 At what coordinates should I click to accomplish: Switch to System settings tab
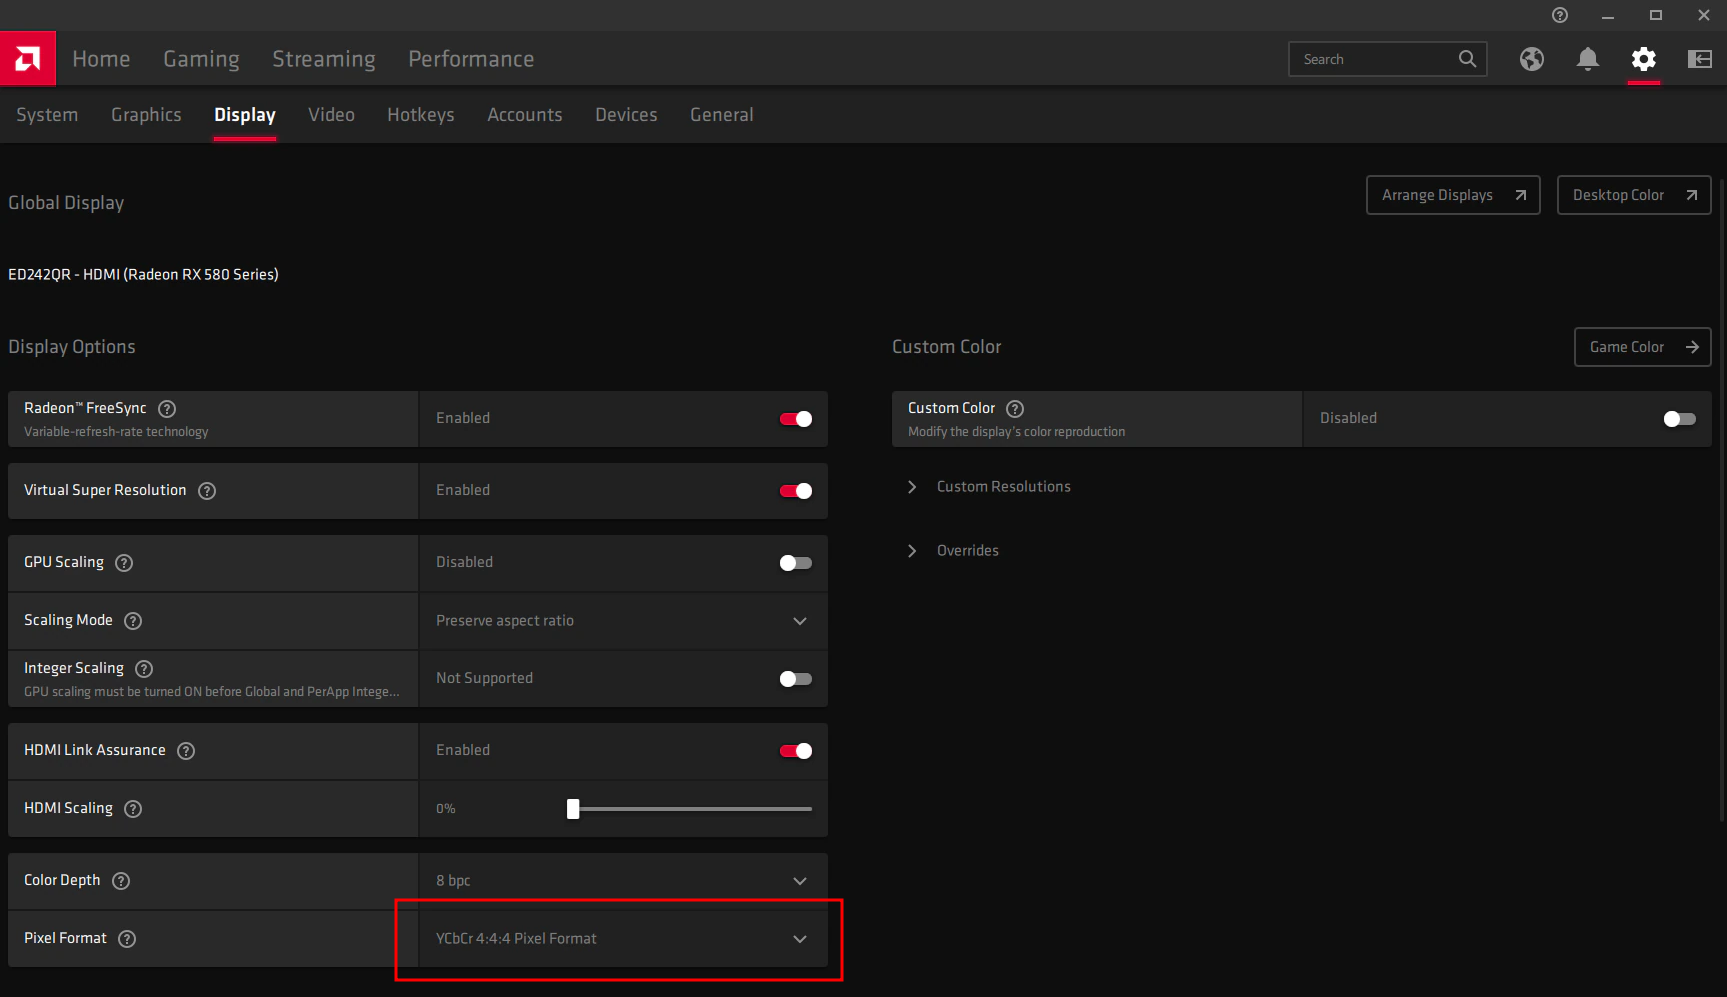(47, 115)
